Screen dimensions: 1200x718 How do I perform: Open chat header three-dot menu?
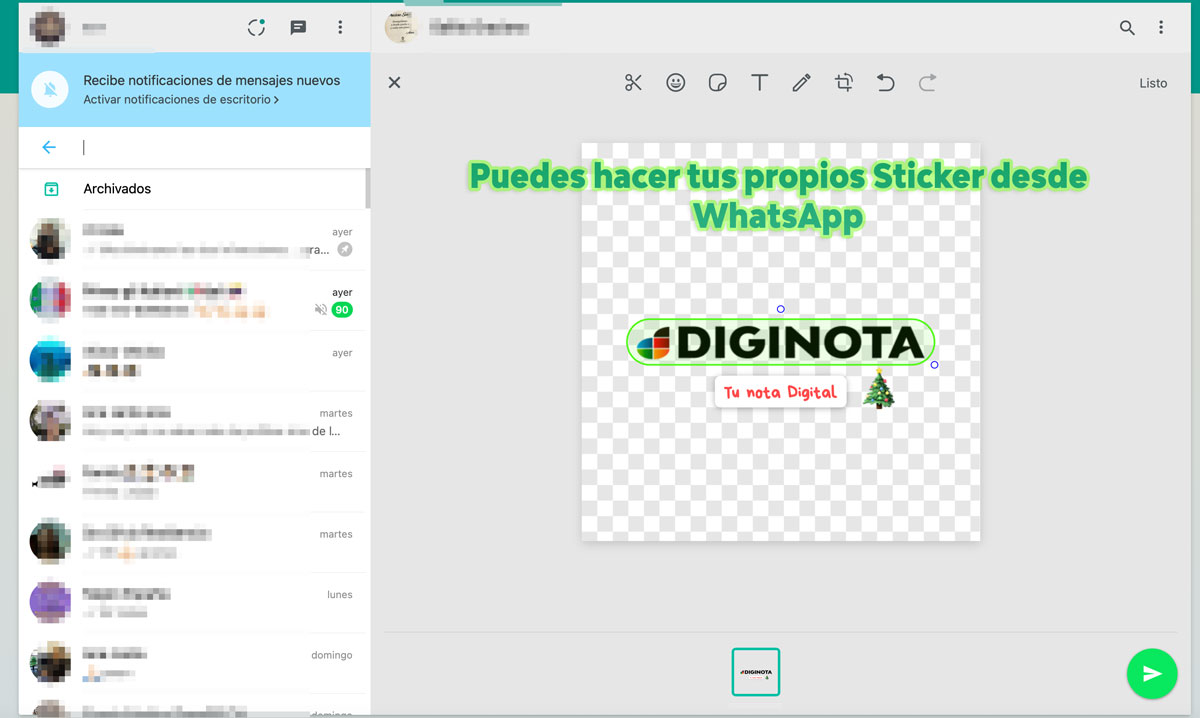[1161, 28]
